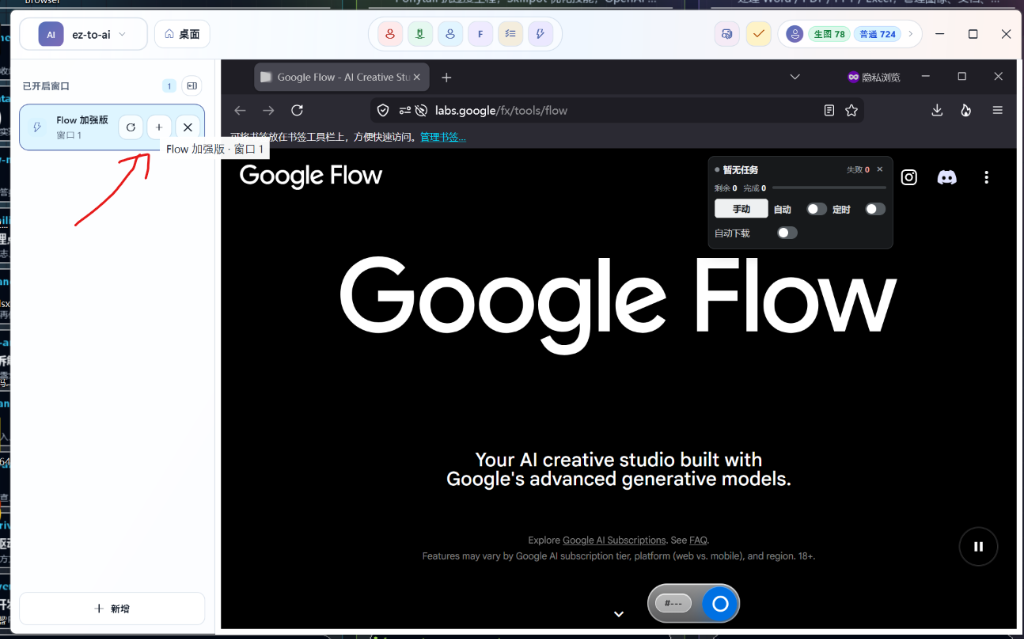1024x639 pixels.
Task: Toggle reader view icon in address bar
Action: point(829,110)
